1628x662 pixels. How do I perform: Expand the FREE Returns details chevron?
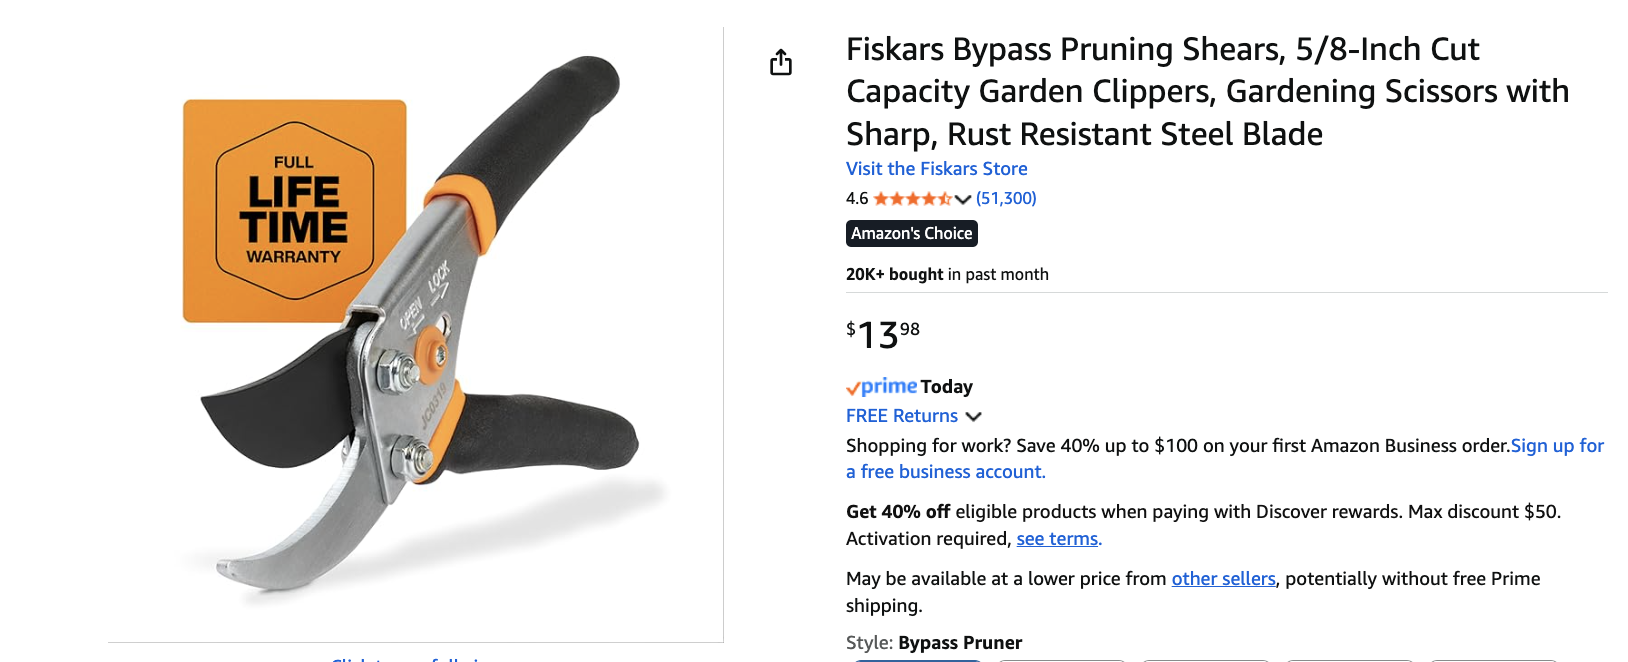point(976,416)
